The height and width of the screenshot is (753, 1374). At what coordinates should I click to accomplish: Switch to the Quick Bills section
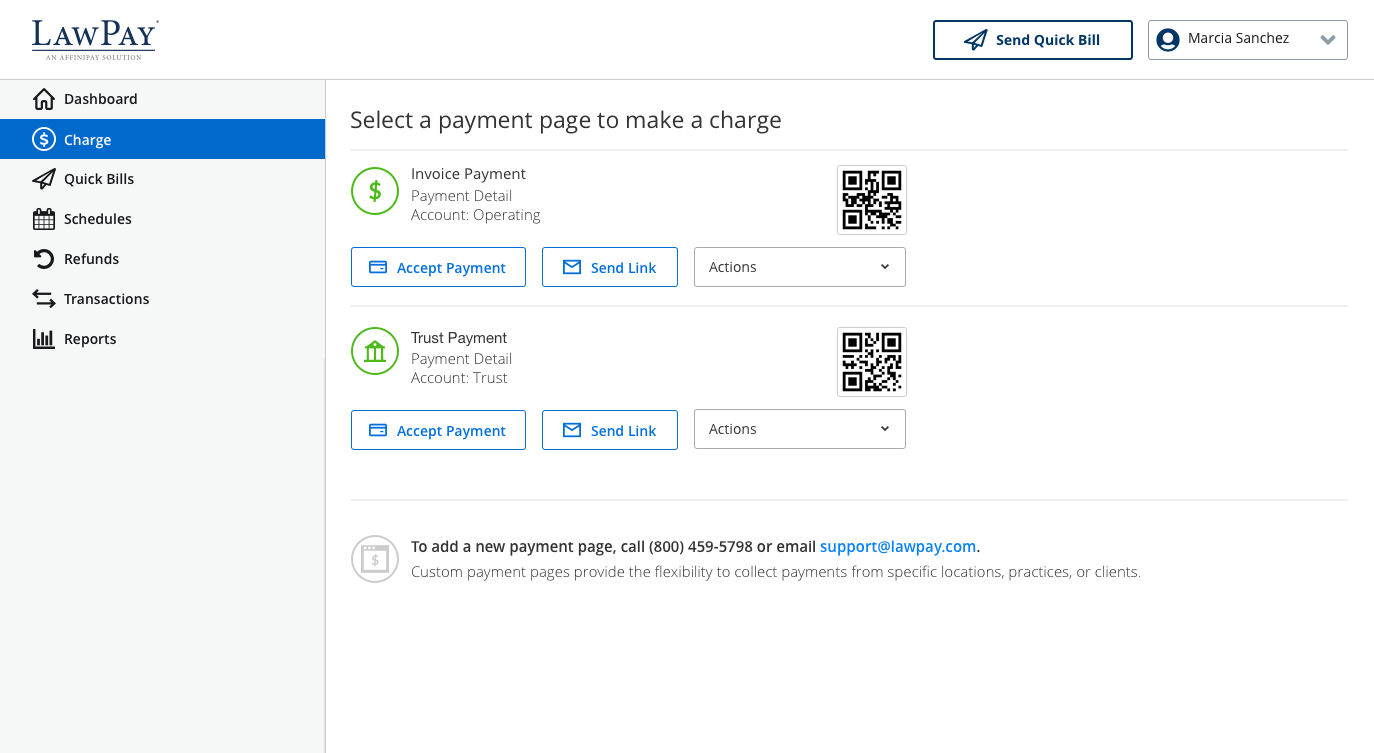[98, 178]
